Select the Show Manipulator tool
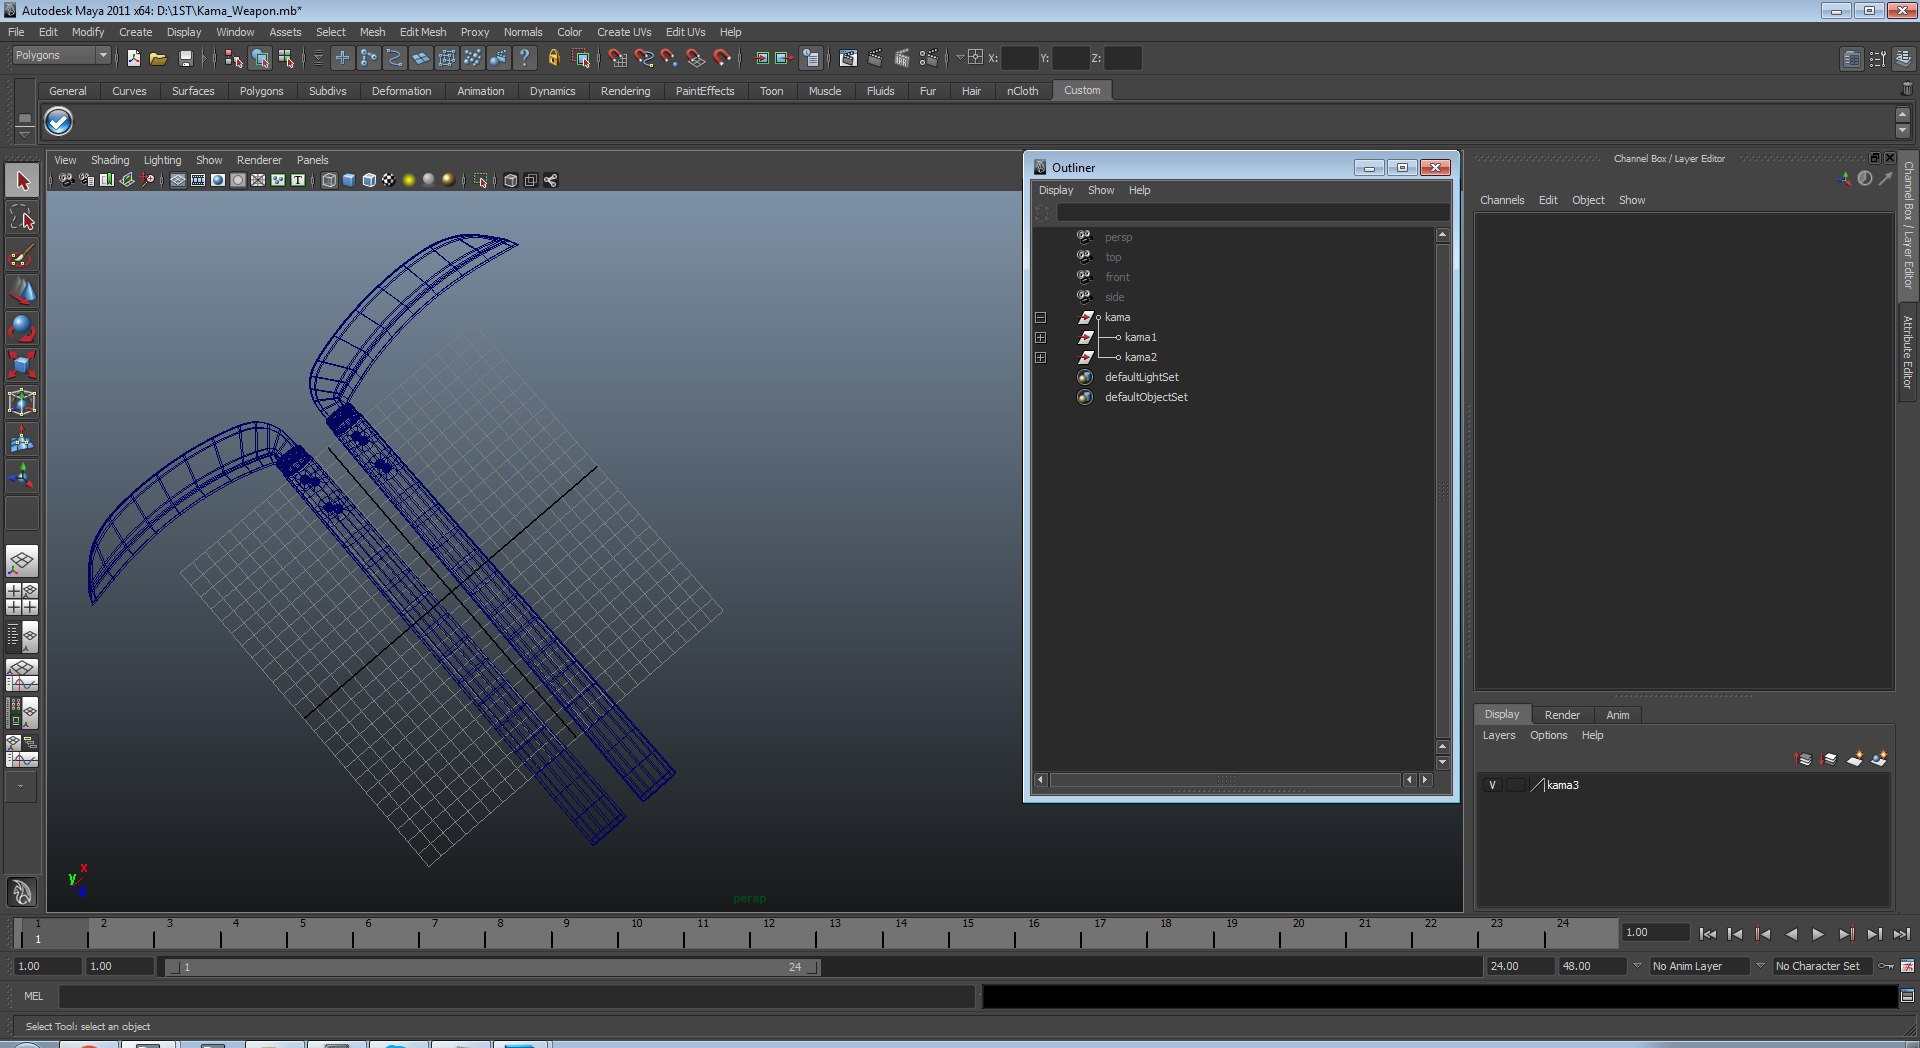The width and height of the screenshot is (1920, 1048). click(x=22, y=475)
